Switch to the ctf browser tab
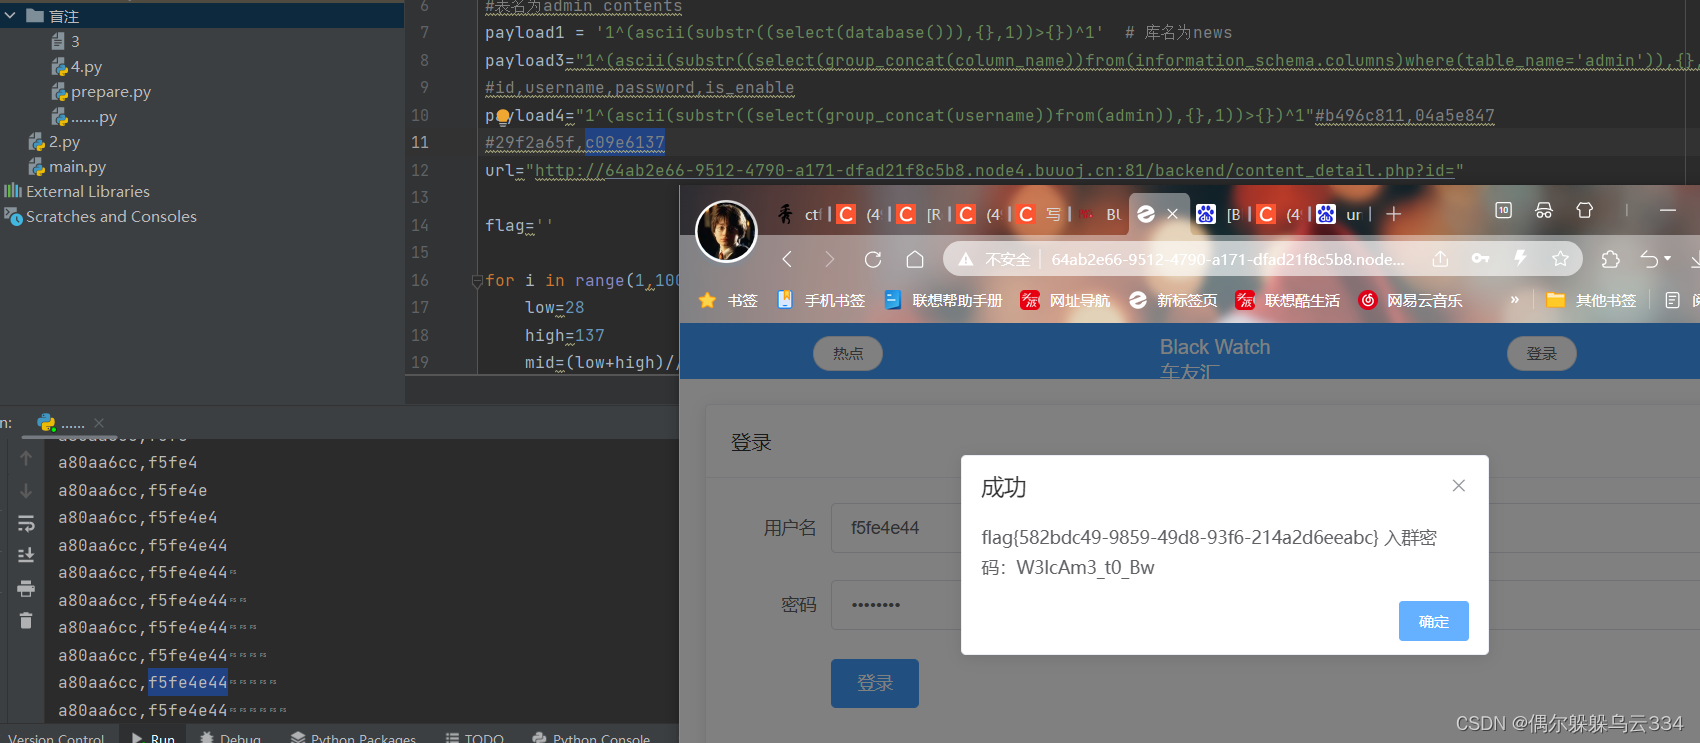 [x=800, y=214]
